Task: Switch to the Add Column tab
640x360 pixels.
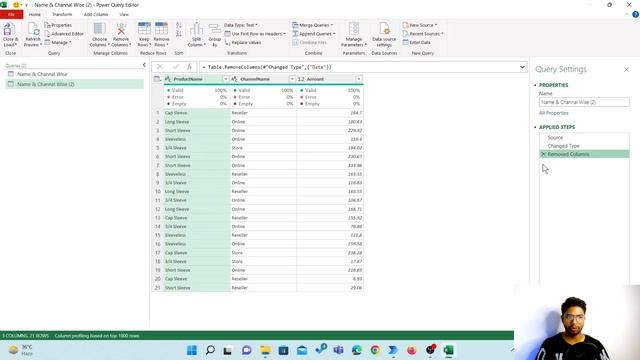Action: pyautogui.click(x=96, y=14)
